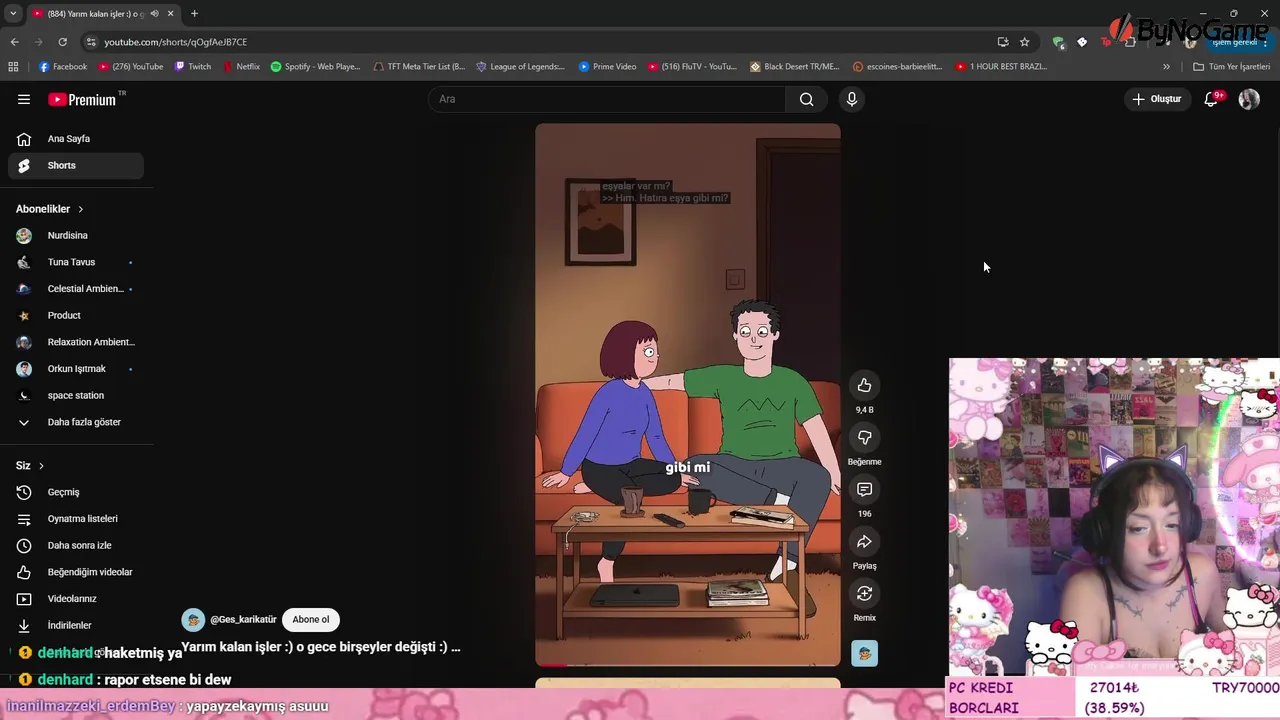Open Orkun Işıtmak channel

pyautogui.click(x=76, y=369)
